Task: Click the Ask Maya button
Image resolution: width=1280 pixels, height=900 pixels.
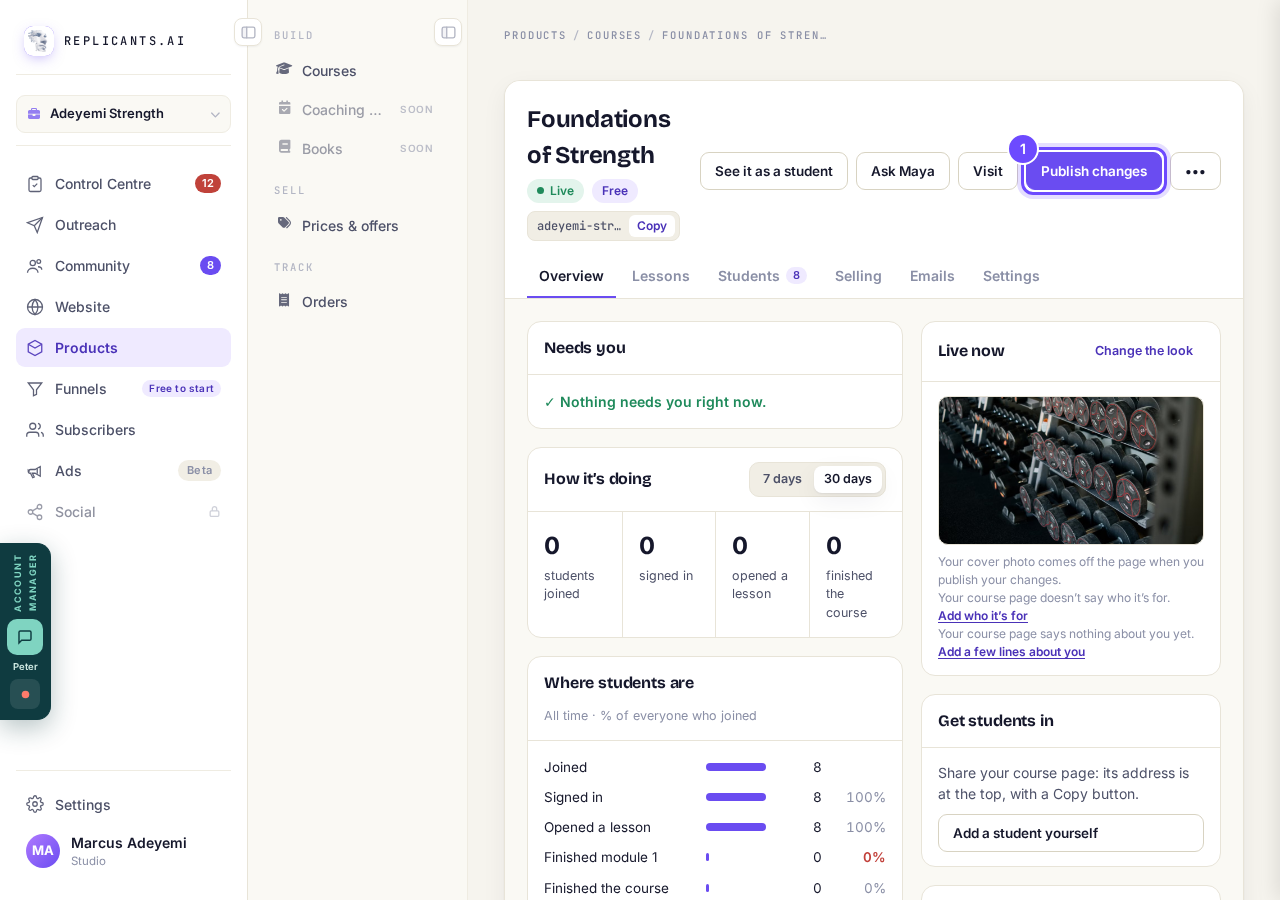Action: point(903,171)
